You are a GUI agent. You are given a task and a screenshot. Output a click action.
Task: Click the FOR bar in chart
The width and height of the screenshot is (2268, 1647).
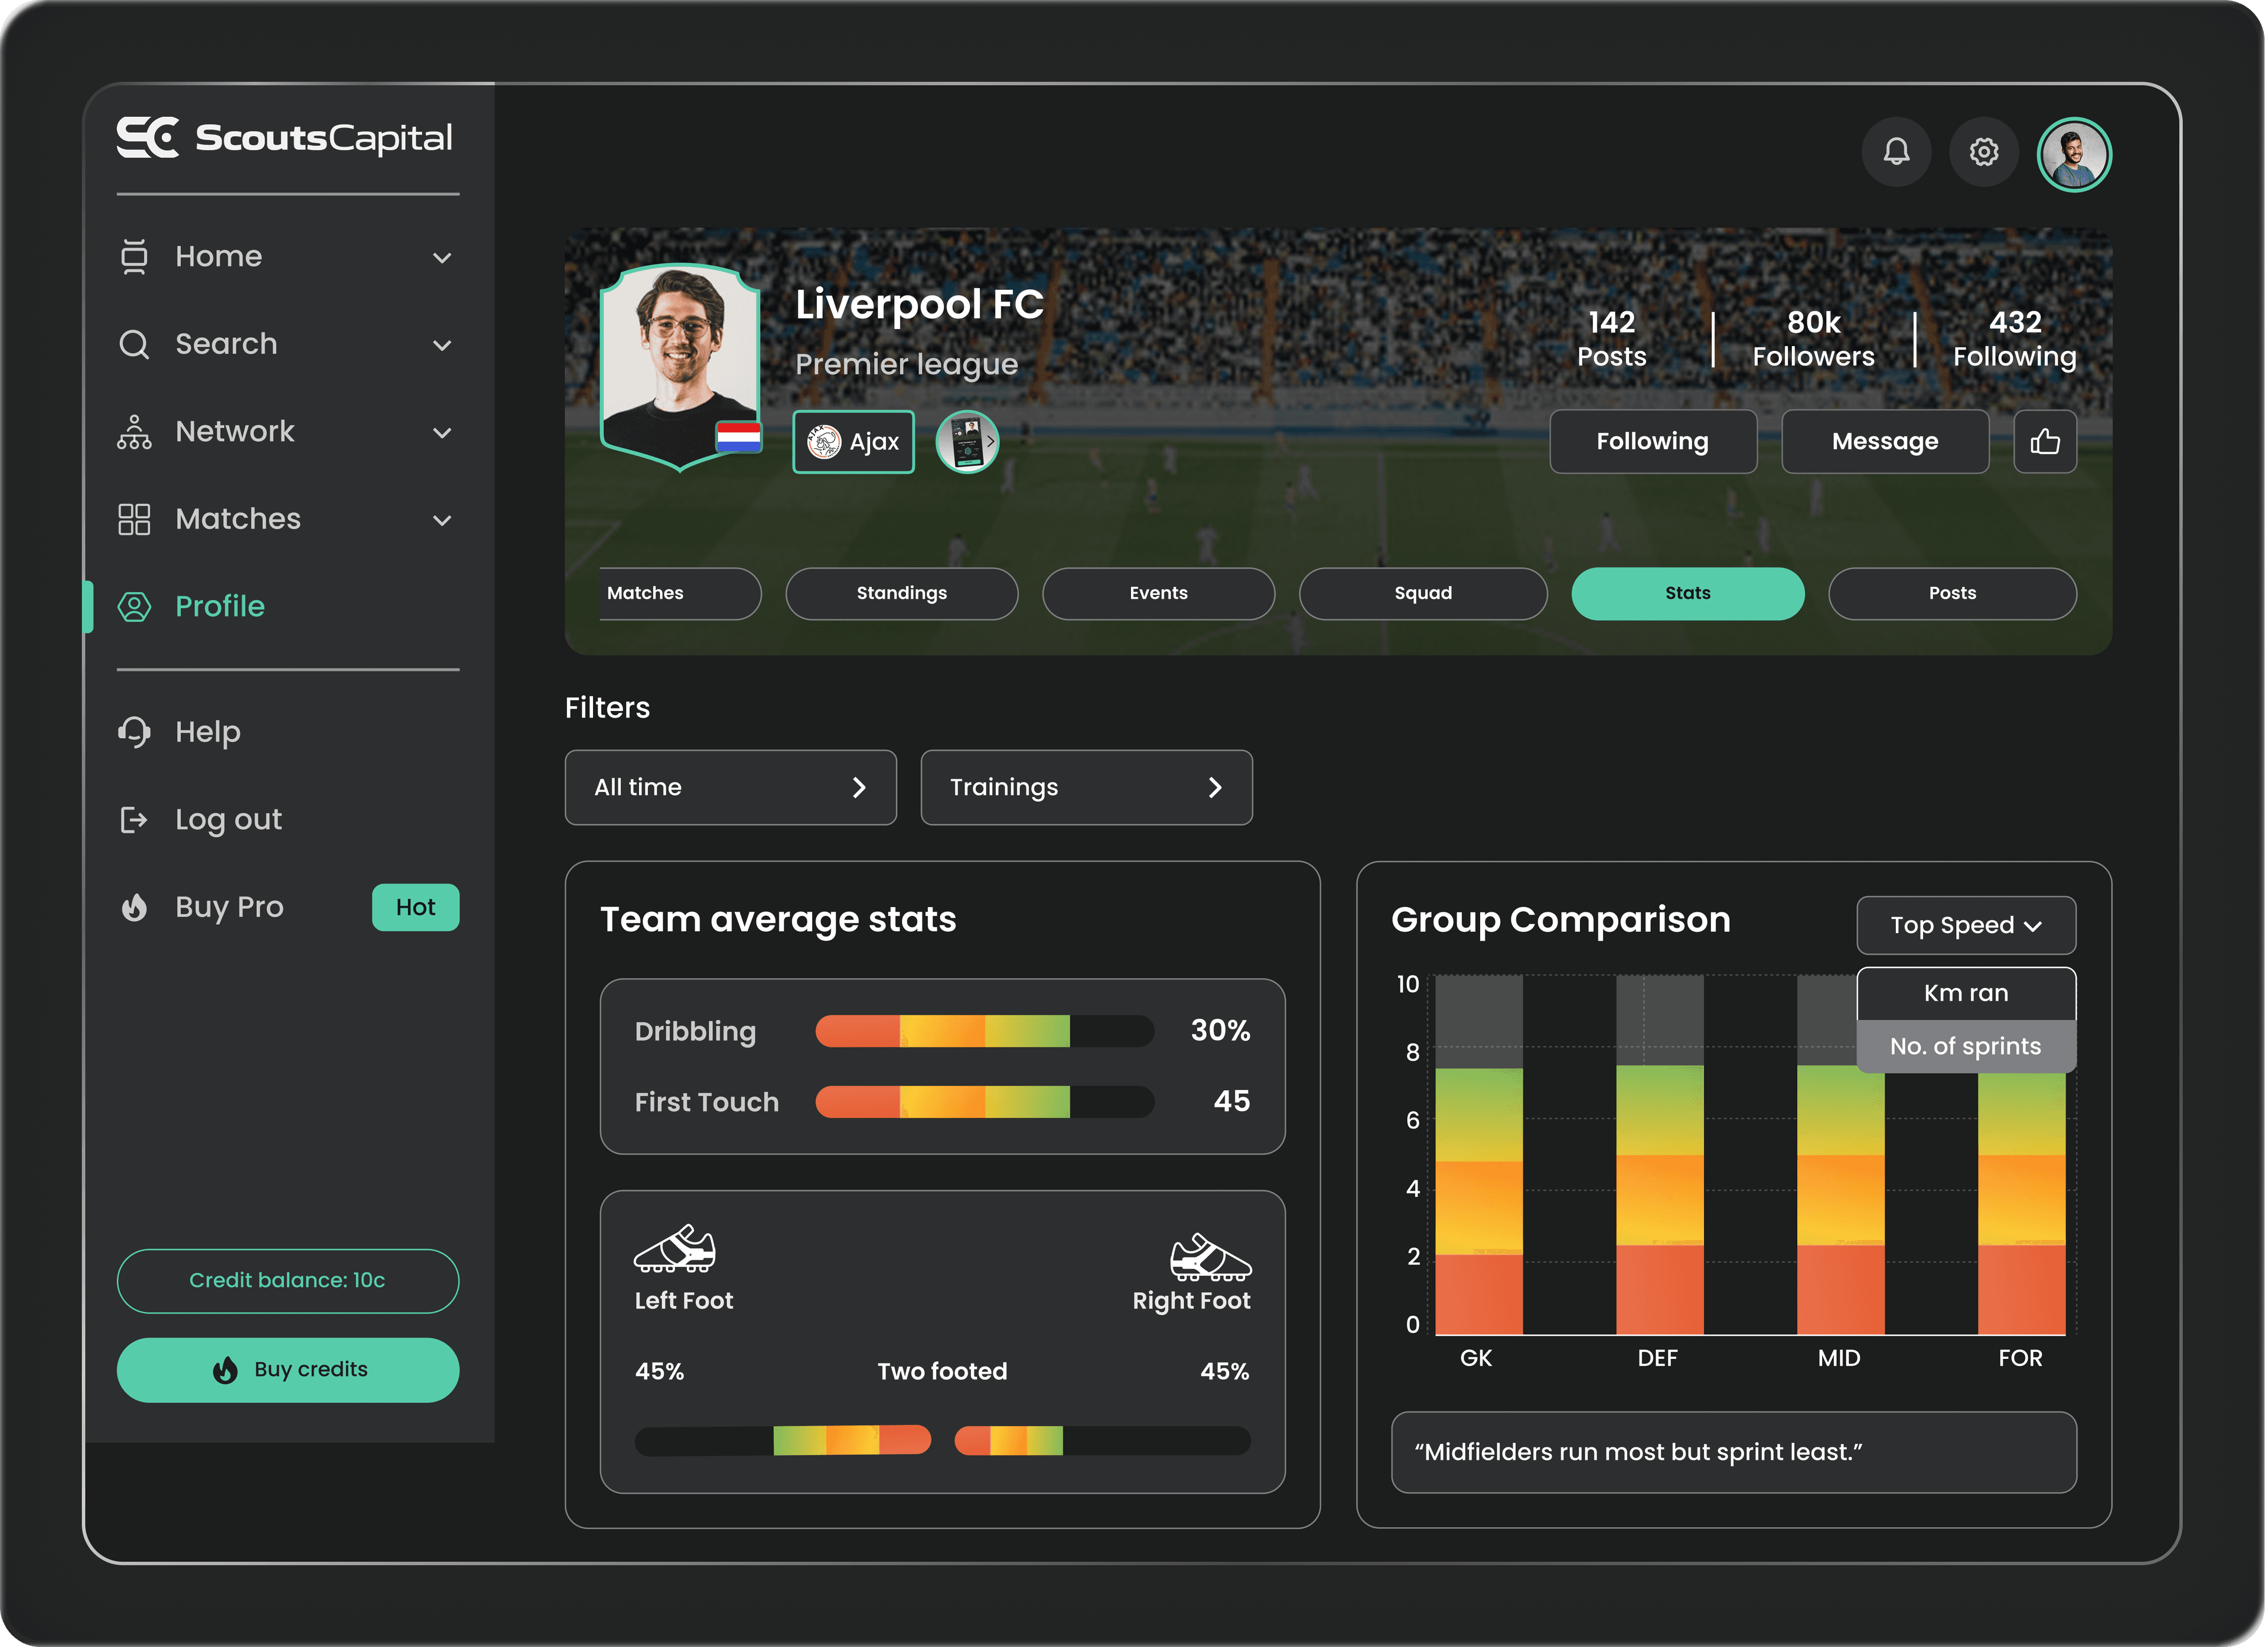point(2021,1204)
